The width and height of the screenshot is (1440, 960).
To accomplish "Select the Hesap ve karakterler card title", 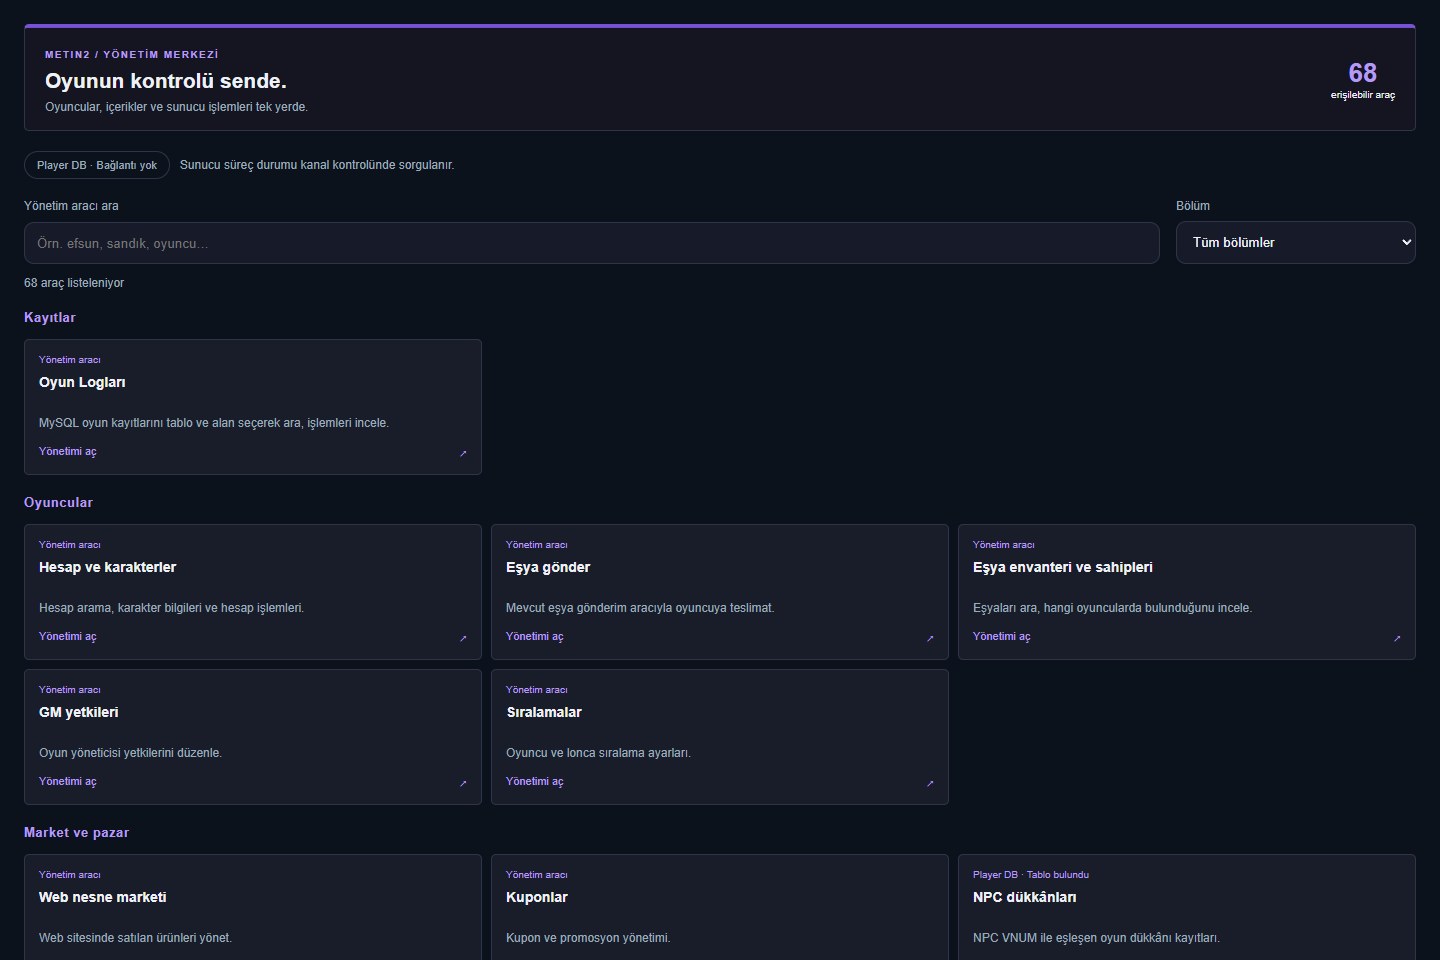I will click(107, 567).
